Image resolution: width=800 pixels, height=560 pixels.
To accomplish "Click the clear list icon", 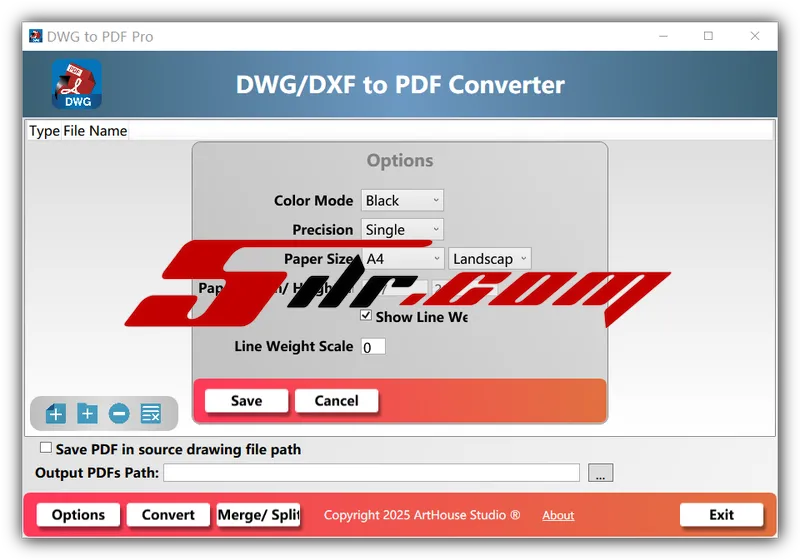I will click(151, 413).
